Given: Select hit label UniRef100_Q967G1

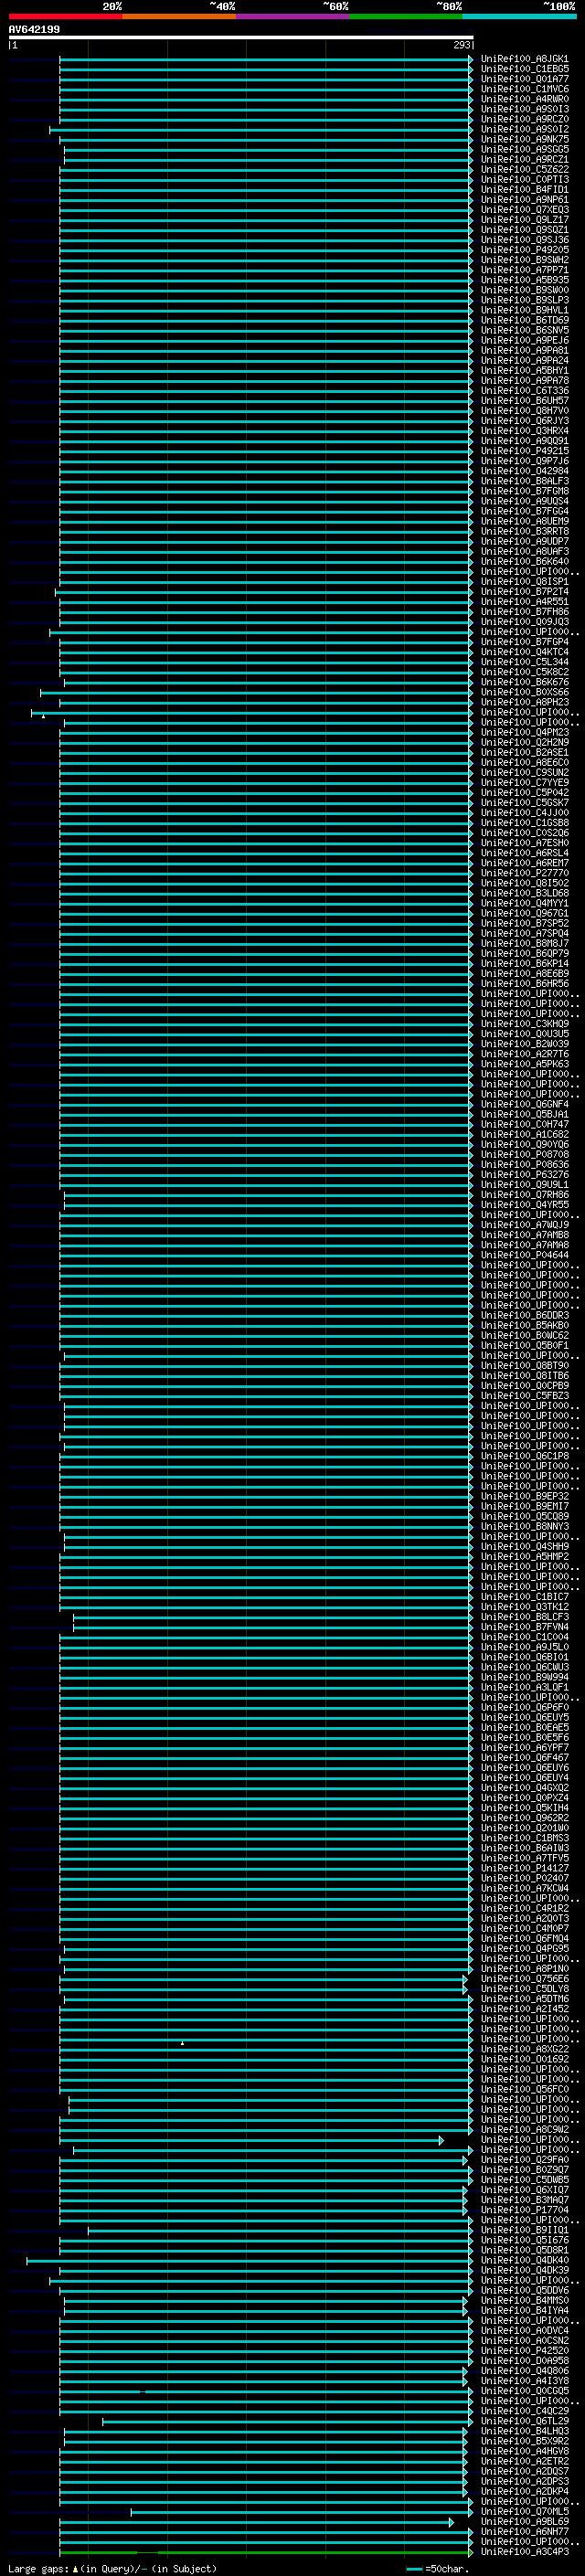Looking at the screenshot, I should 525,913.
